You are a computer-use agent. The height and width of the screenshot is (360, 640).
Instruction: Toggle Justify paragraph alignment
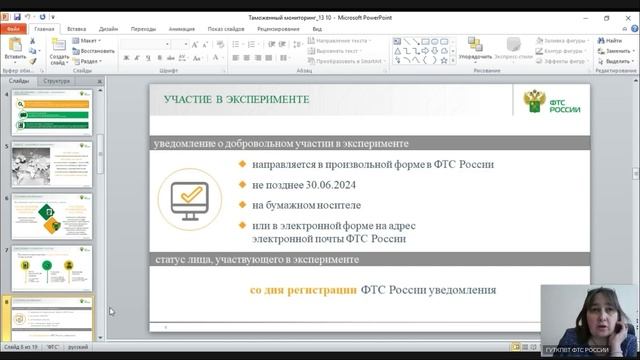click(x=269, y=58)
